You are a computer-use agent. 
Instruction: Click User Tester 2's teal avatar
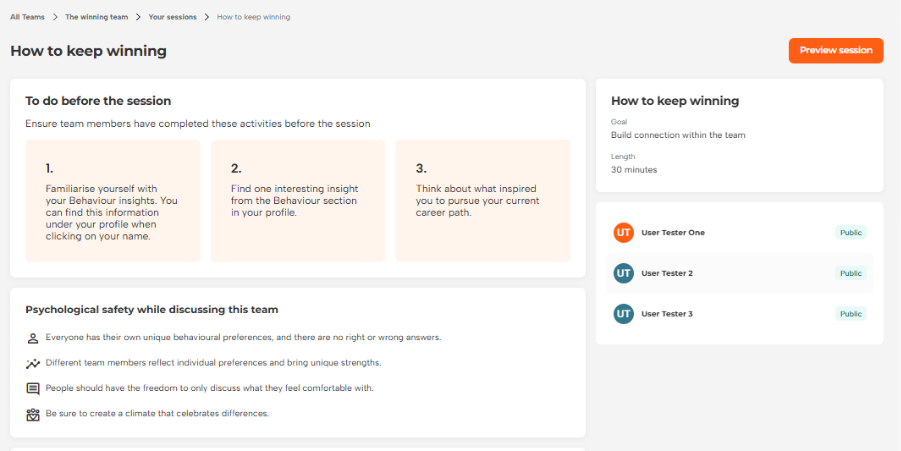click(x=624, y=273)
